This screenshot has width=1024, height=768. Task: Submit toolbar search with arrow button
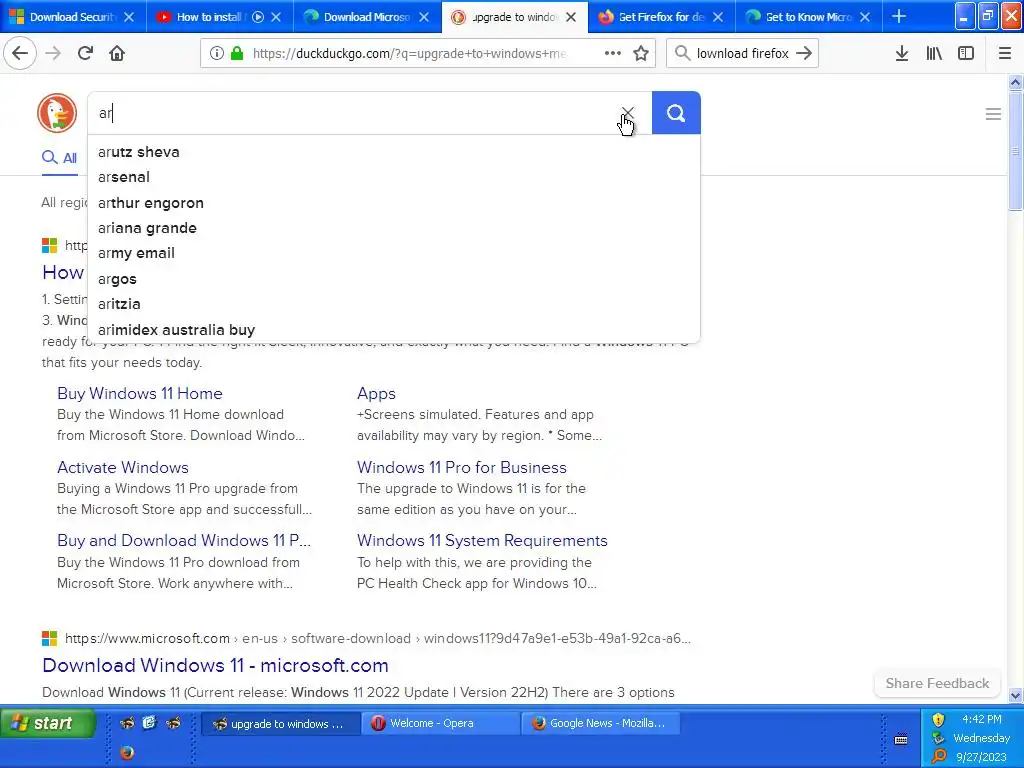pos(805,54)
